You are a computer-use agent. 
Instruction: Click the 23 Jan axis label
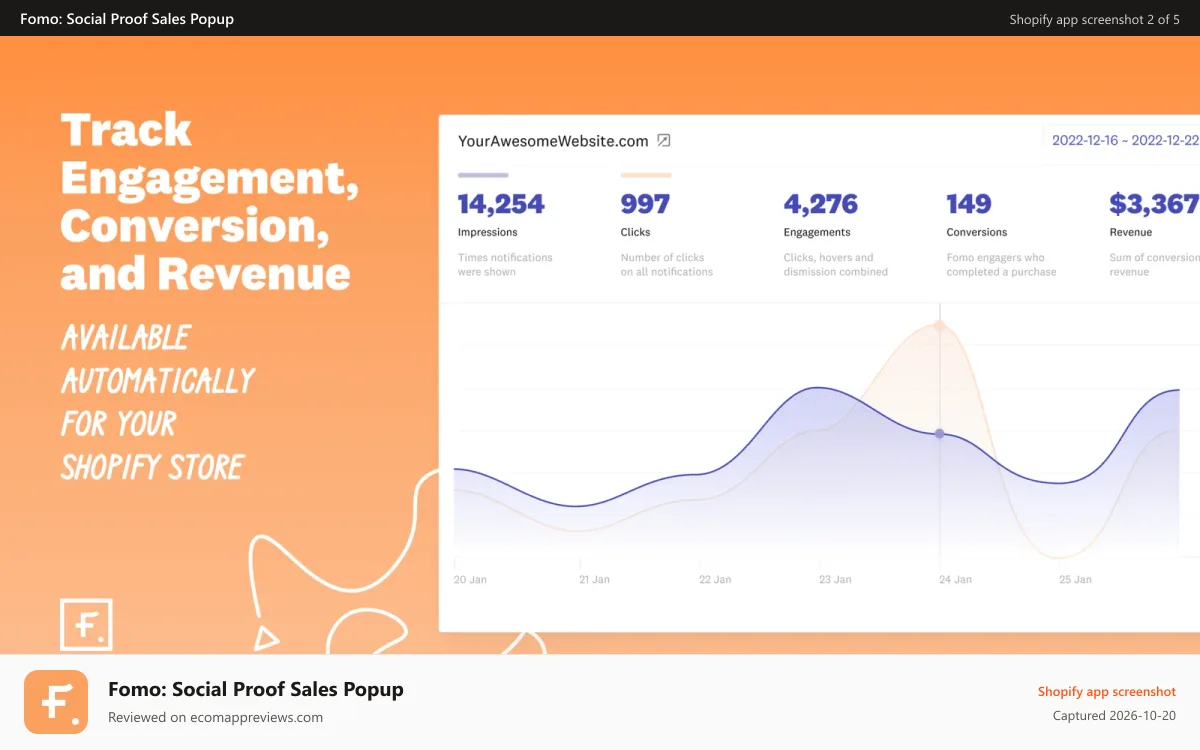coord(835,579)
